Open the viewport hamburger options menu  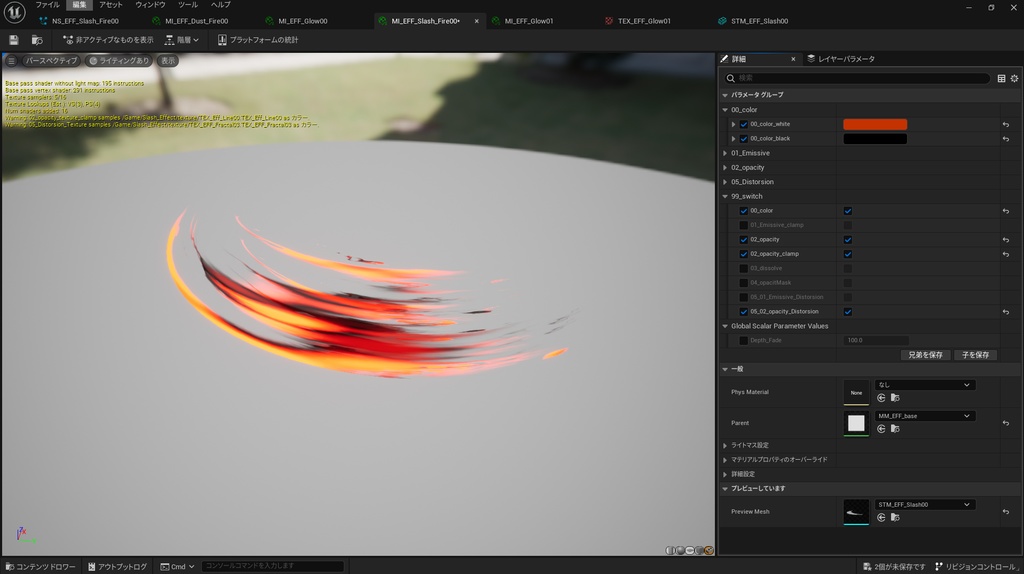point(11,61)
